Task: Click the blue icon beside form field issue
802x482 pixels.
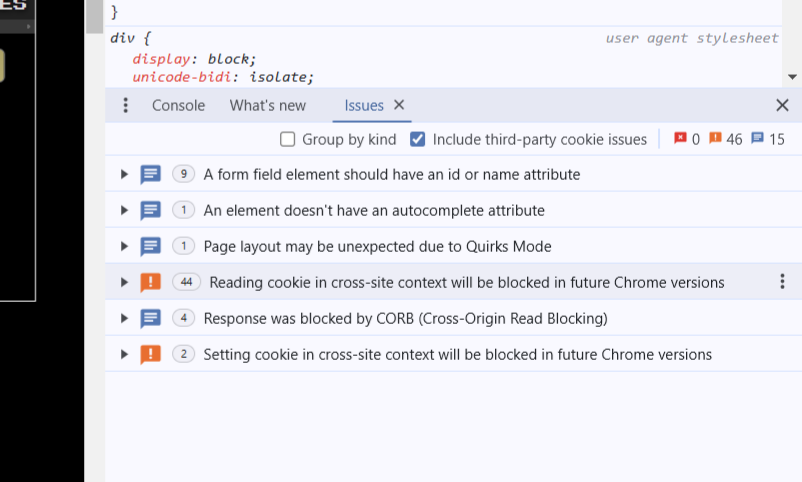Action: point(150,174)
